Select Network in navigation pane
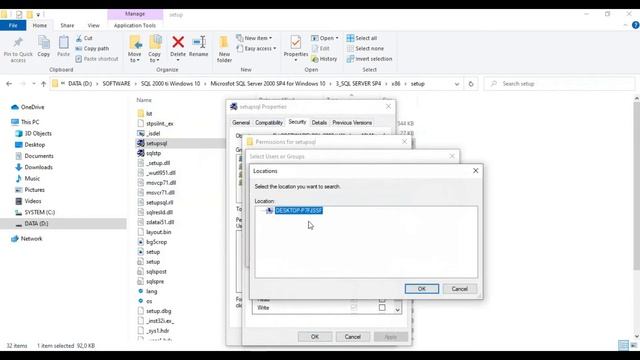640x360 pixels. pos(27,238)
